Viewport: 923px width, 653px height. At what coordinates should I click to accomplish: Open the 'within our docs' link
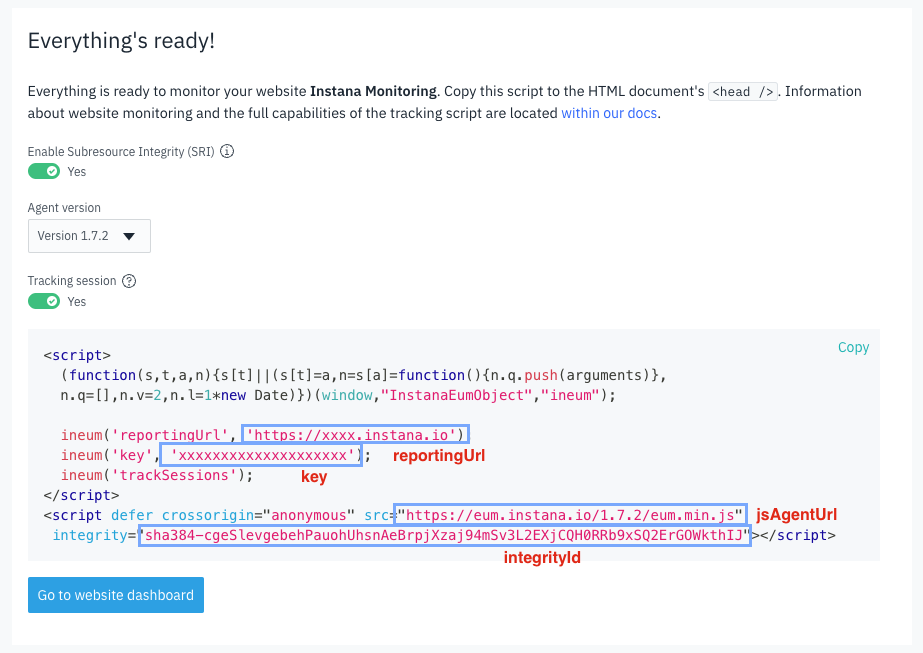click(609, 113)
